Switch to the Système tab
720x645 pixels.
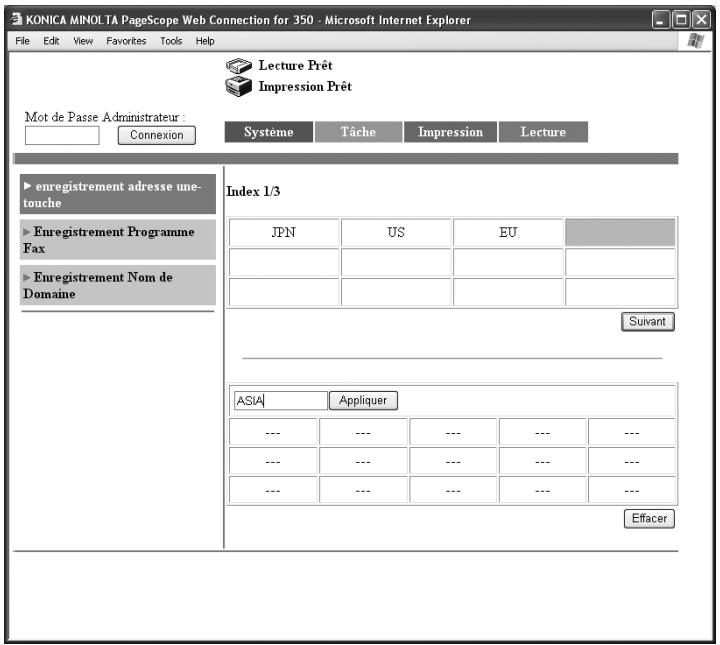point(269,132)
